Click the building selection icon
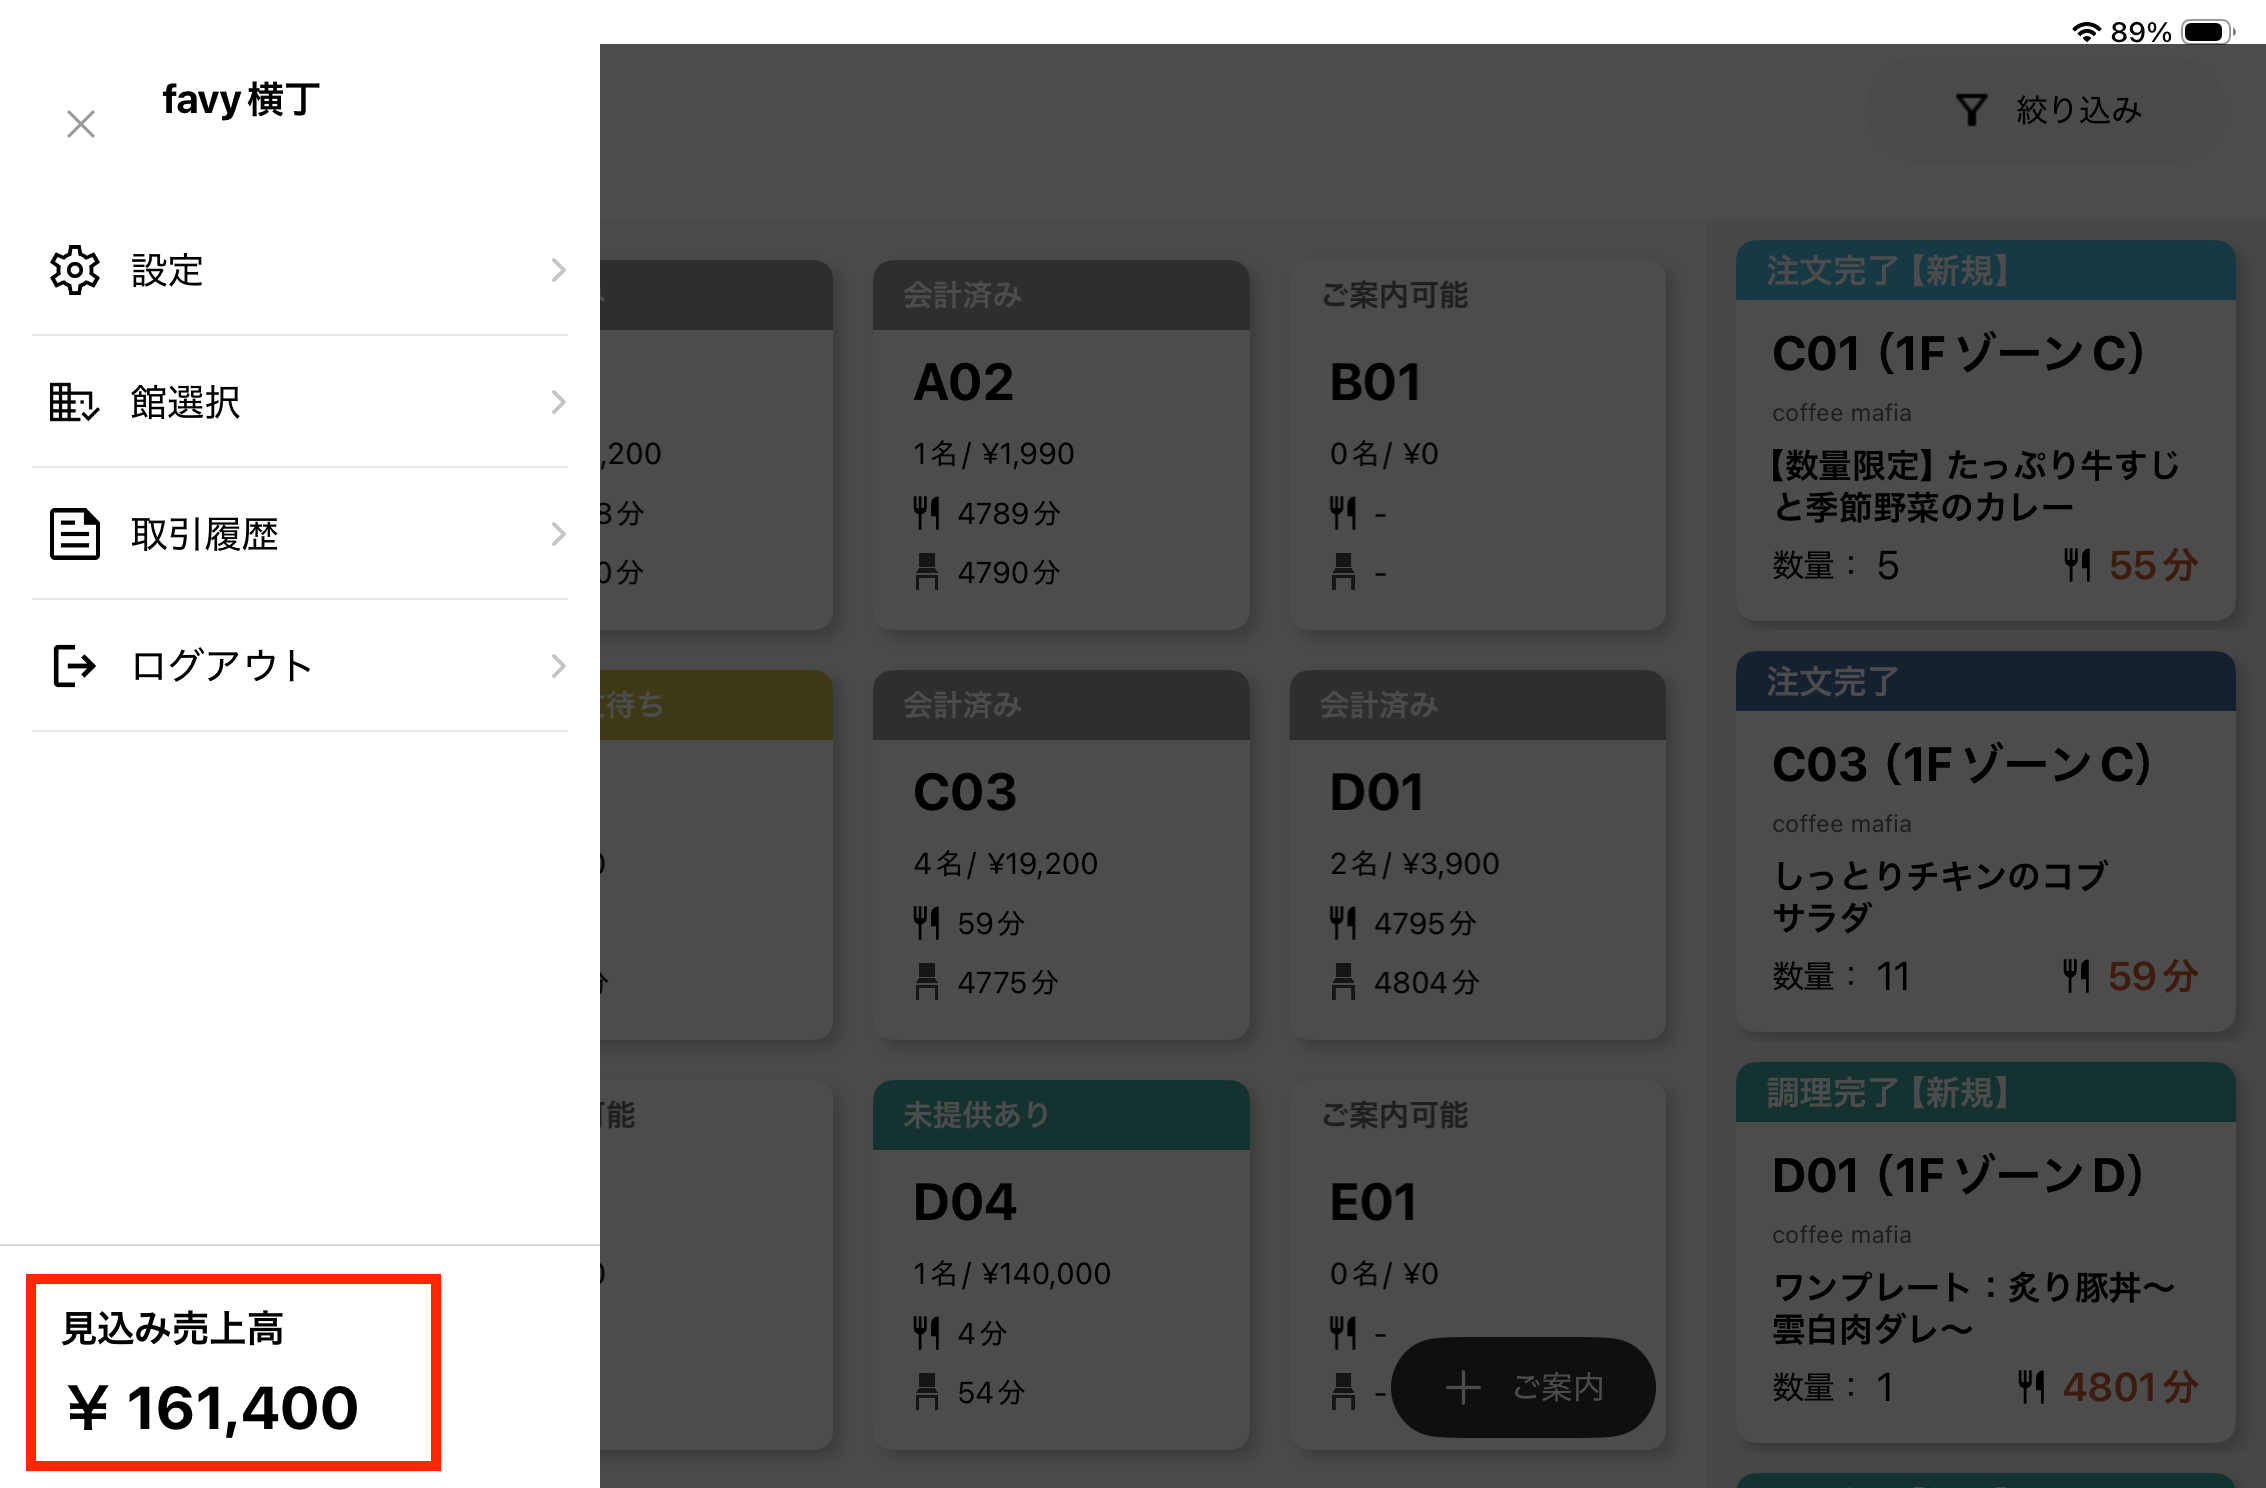This screenshot has height=1488, width=2266. point(75,402)
